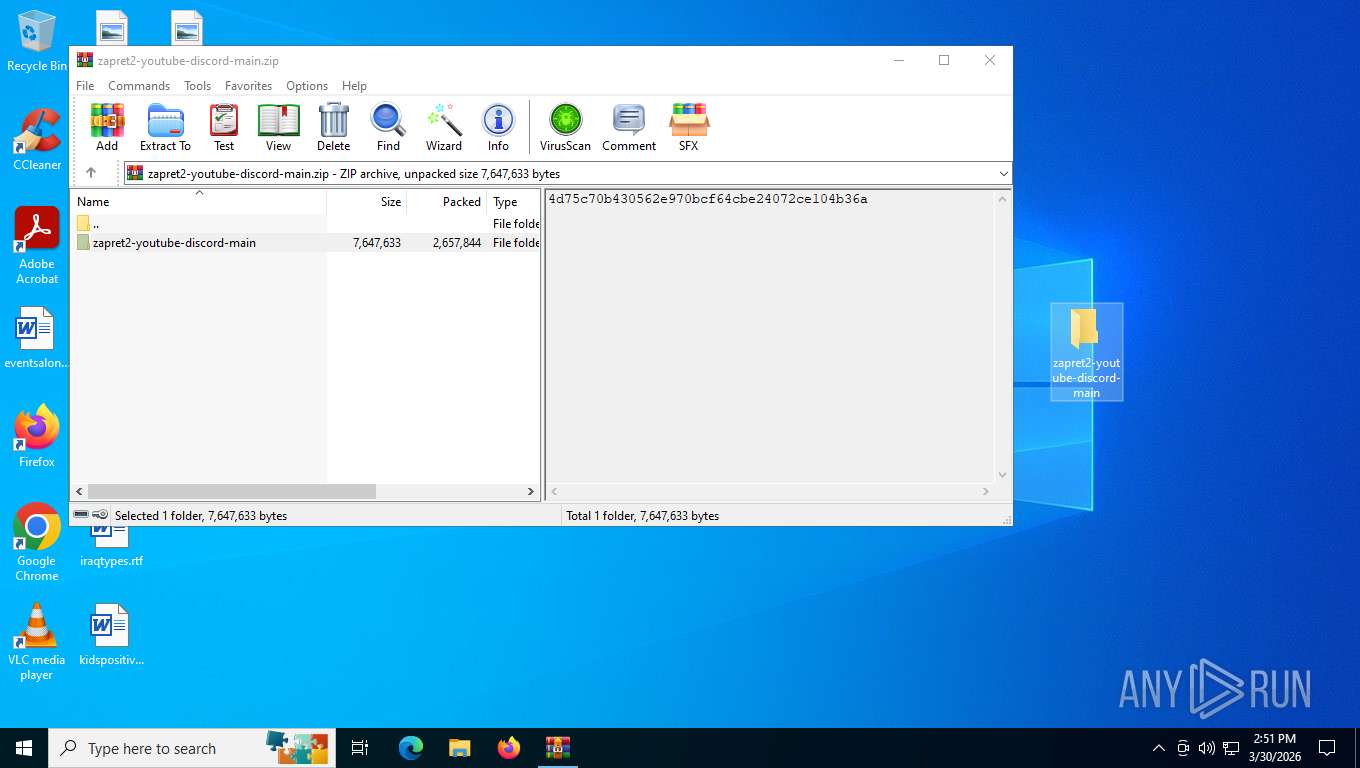Screen dimensions: 1360x768
Task: Open the View tool in WinRAR
Action: click(x=278, y=127)
